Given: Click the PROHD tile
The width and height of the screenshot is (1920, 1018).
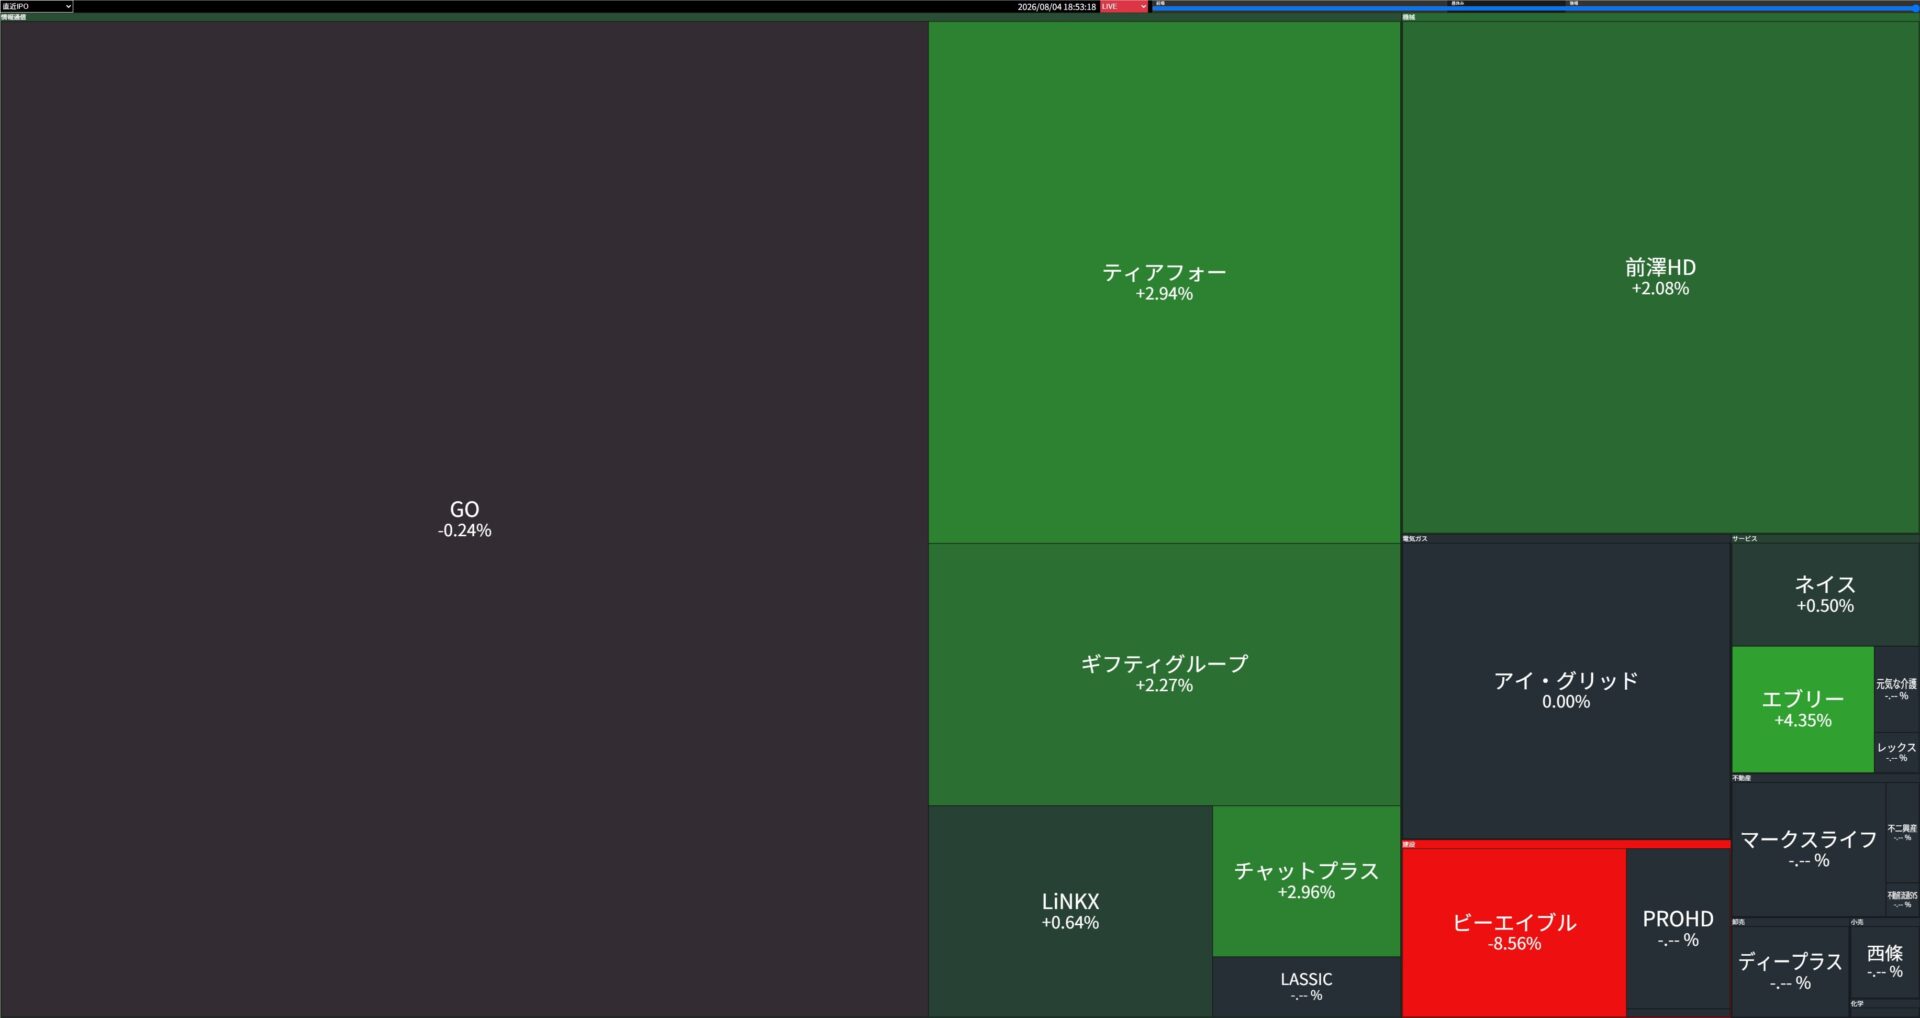Looking at the screenshot, I should pos(1678,928).
